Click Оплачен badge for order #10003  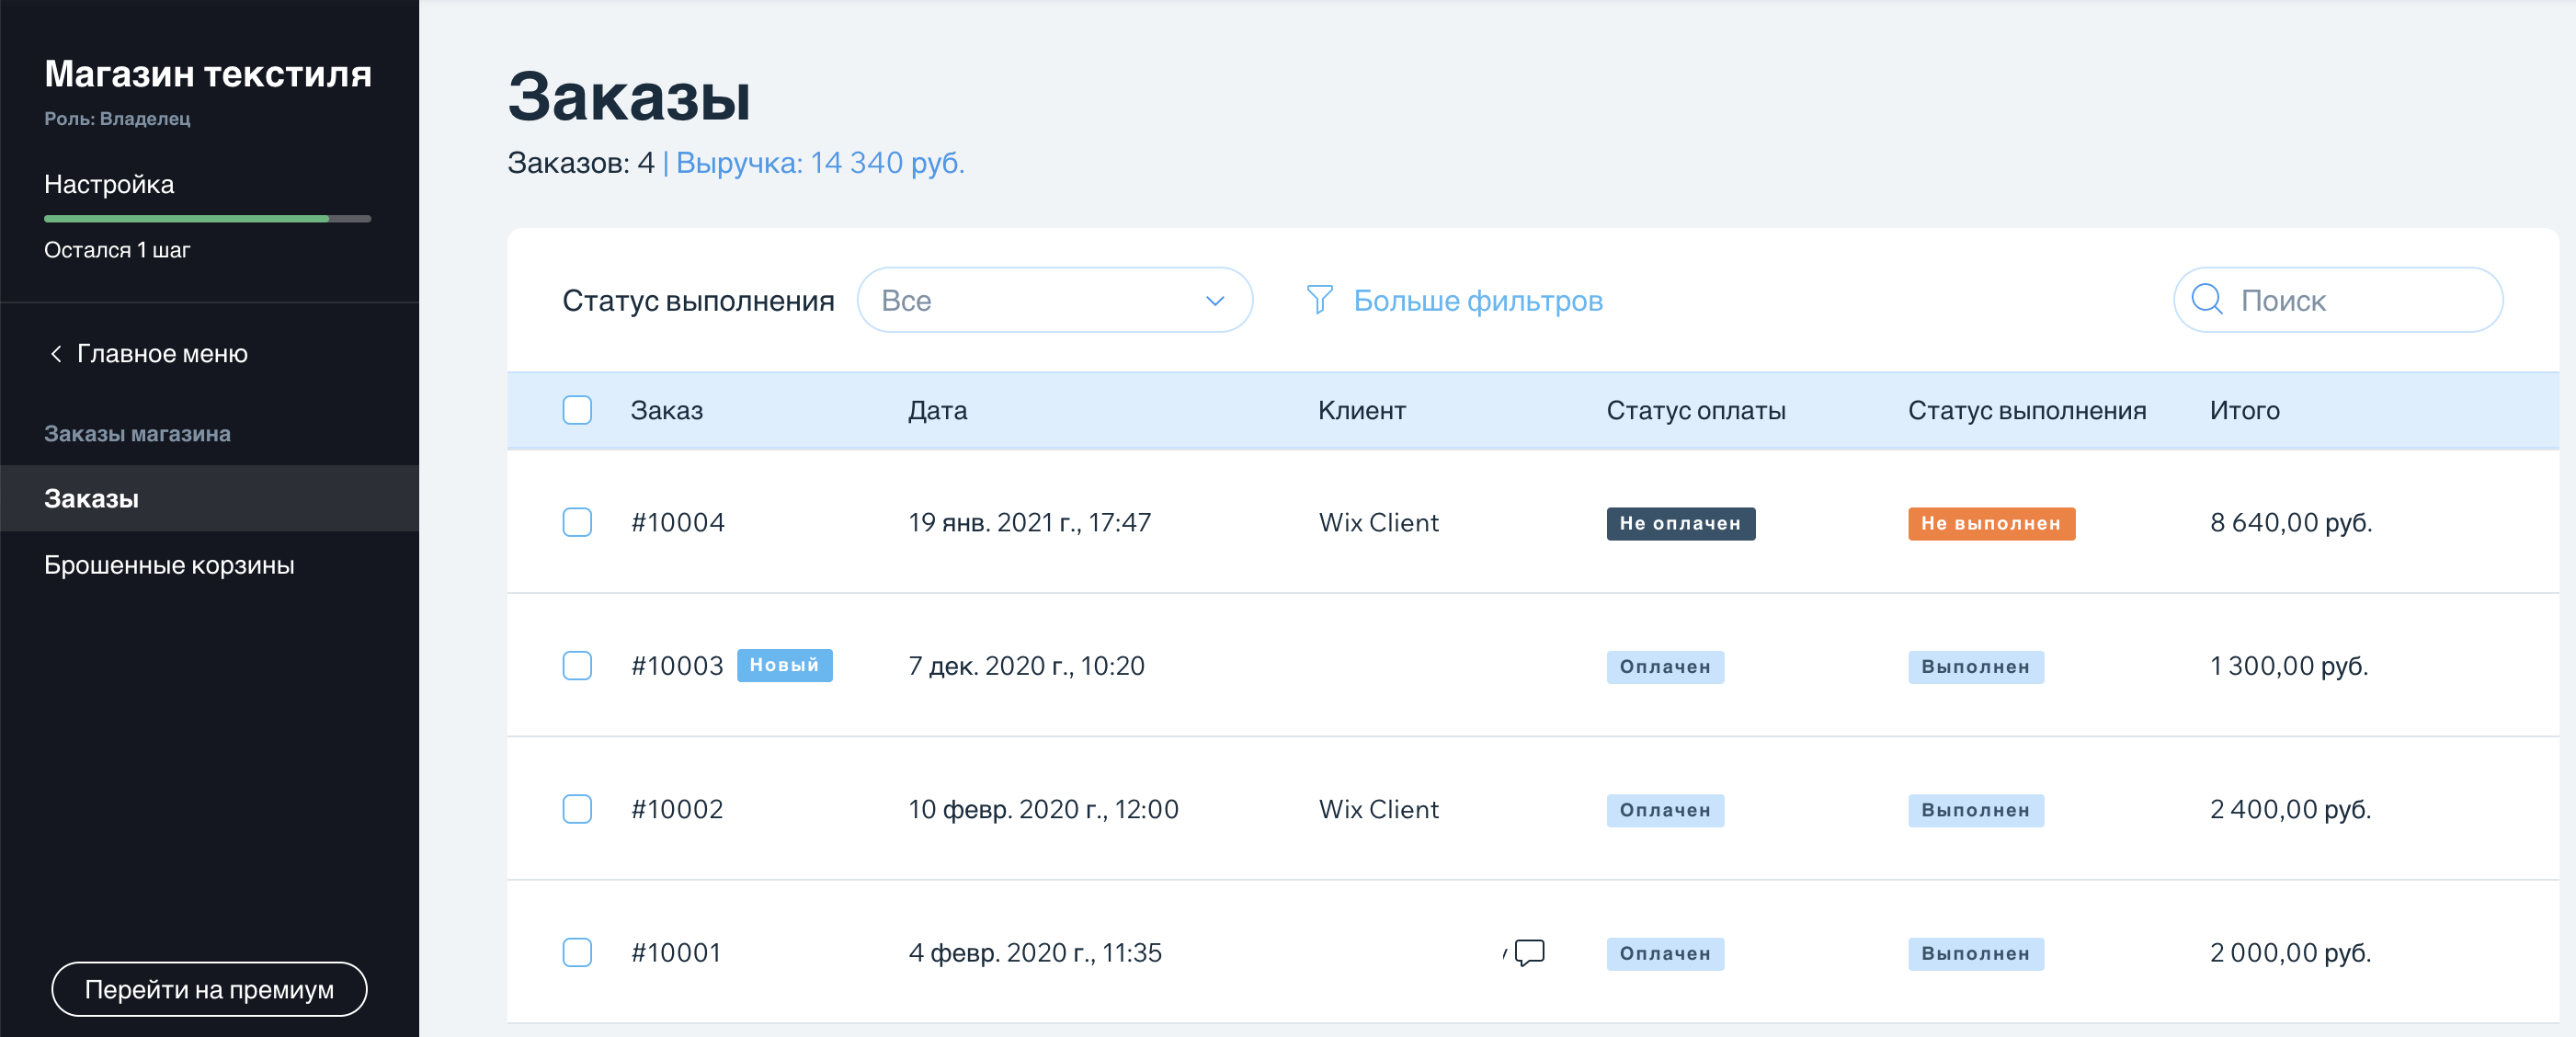pyautogui.click(x=1665, y=667)
